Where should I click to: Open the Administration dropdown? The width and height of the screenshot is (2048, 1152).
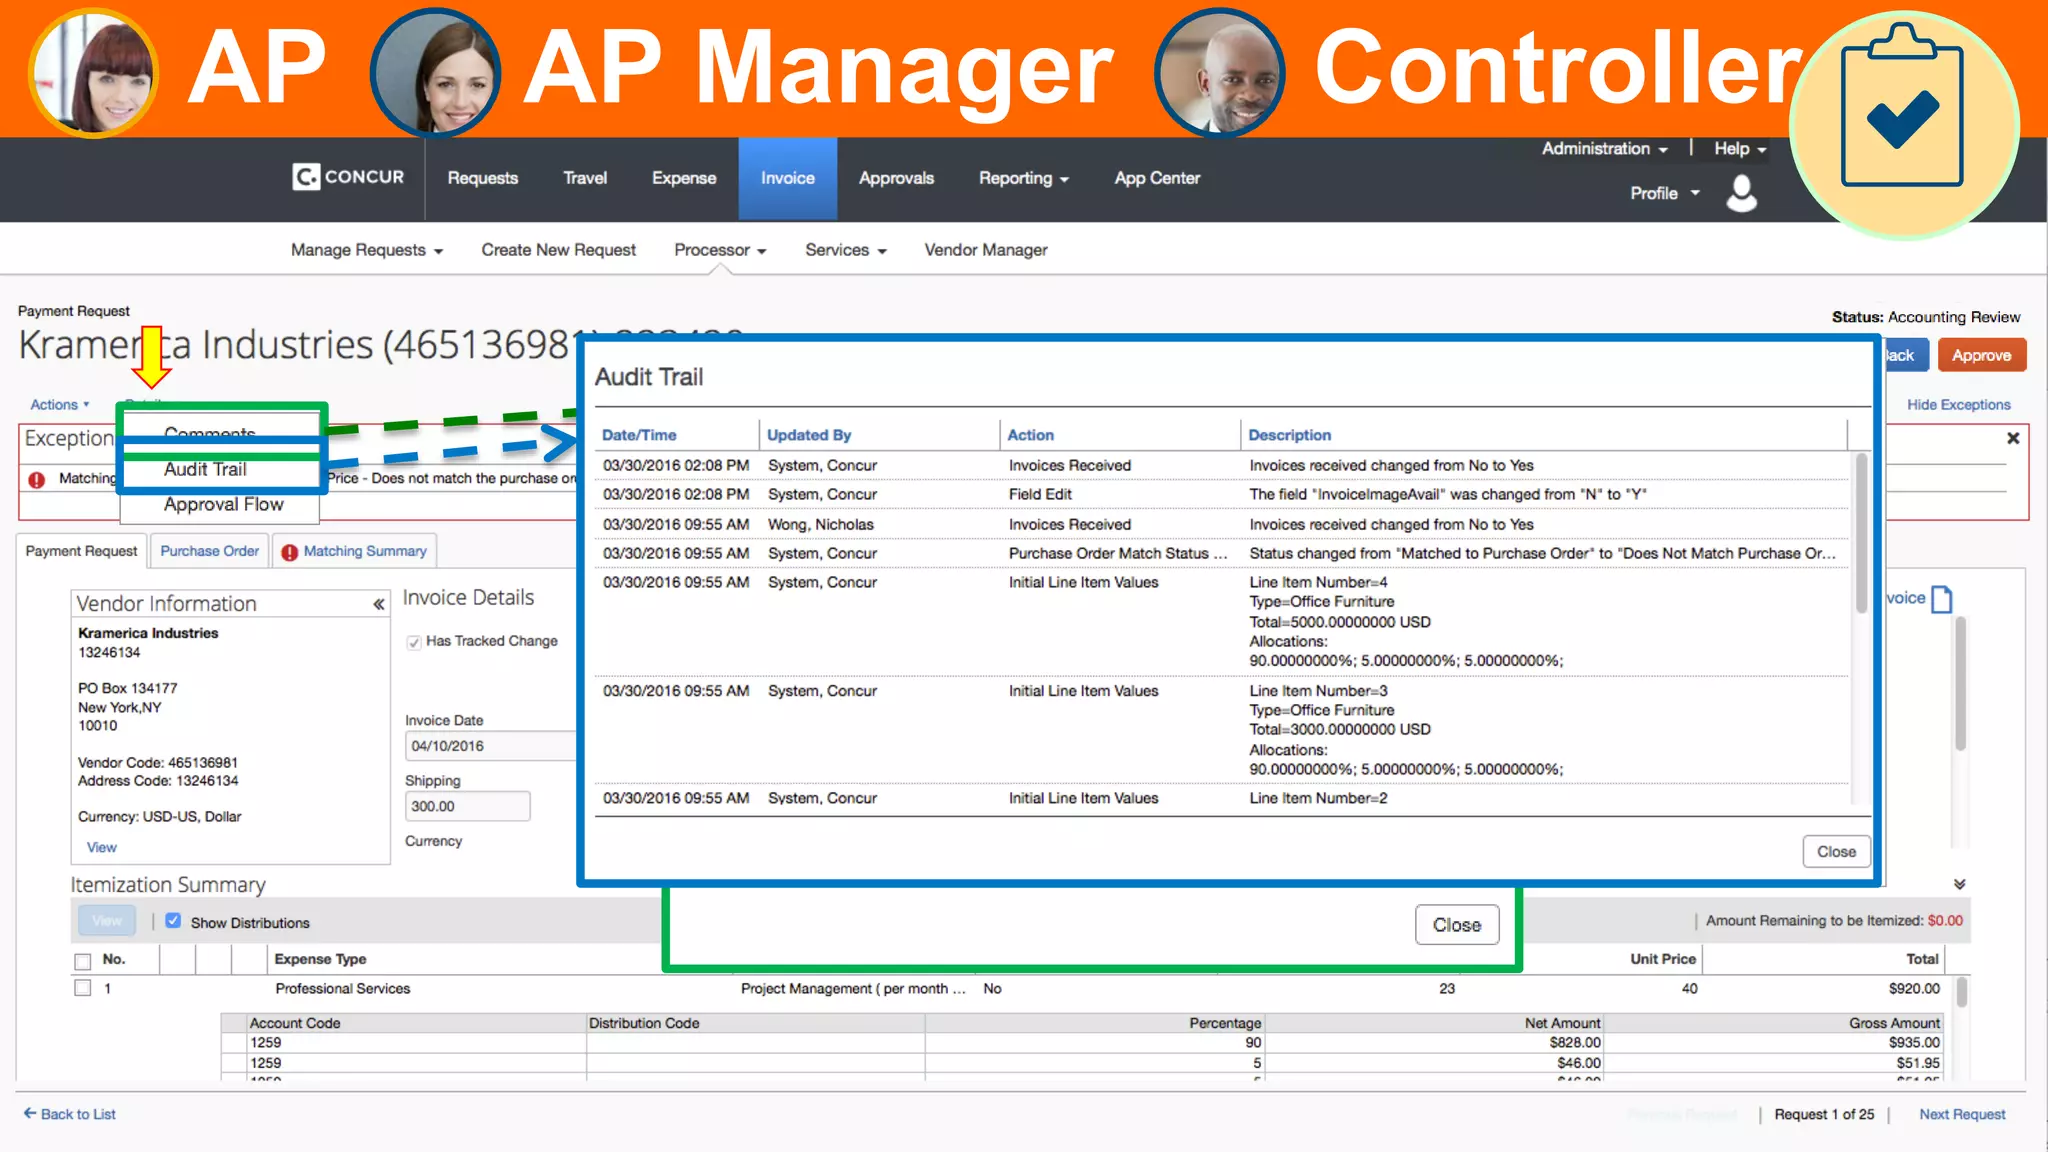coord(1604,148)
